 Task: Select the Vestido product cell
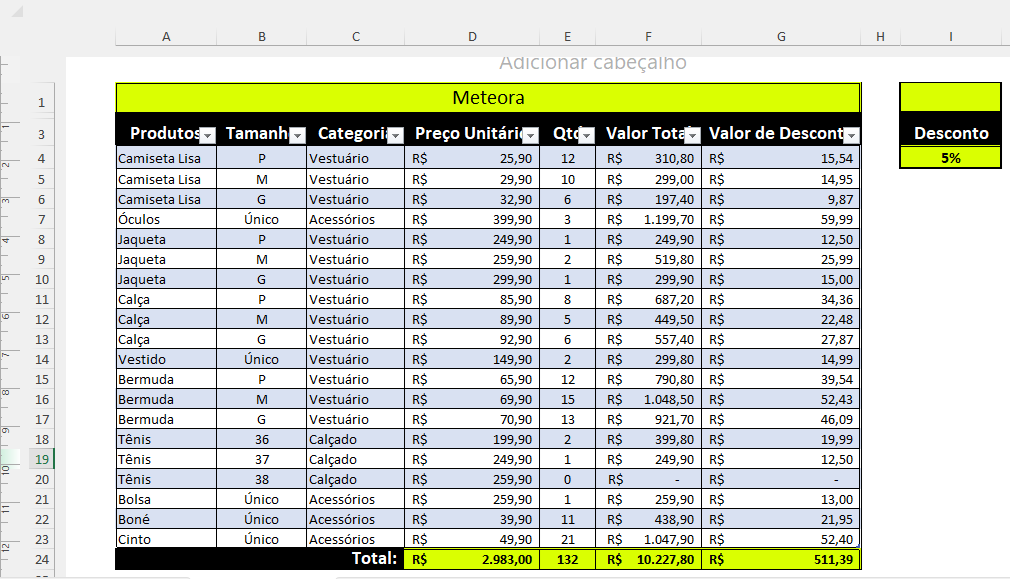[x=166, y=359]
